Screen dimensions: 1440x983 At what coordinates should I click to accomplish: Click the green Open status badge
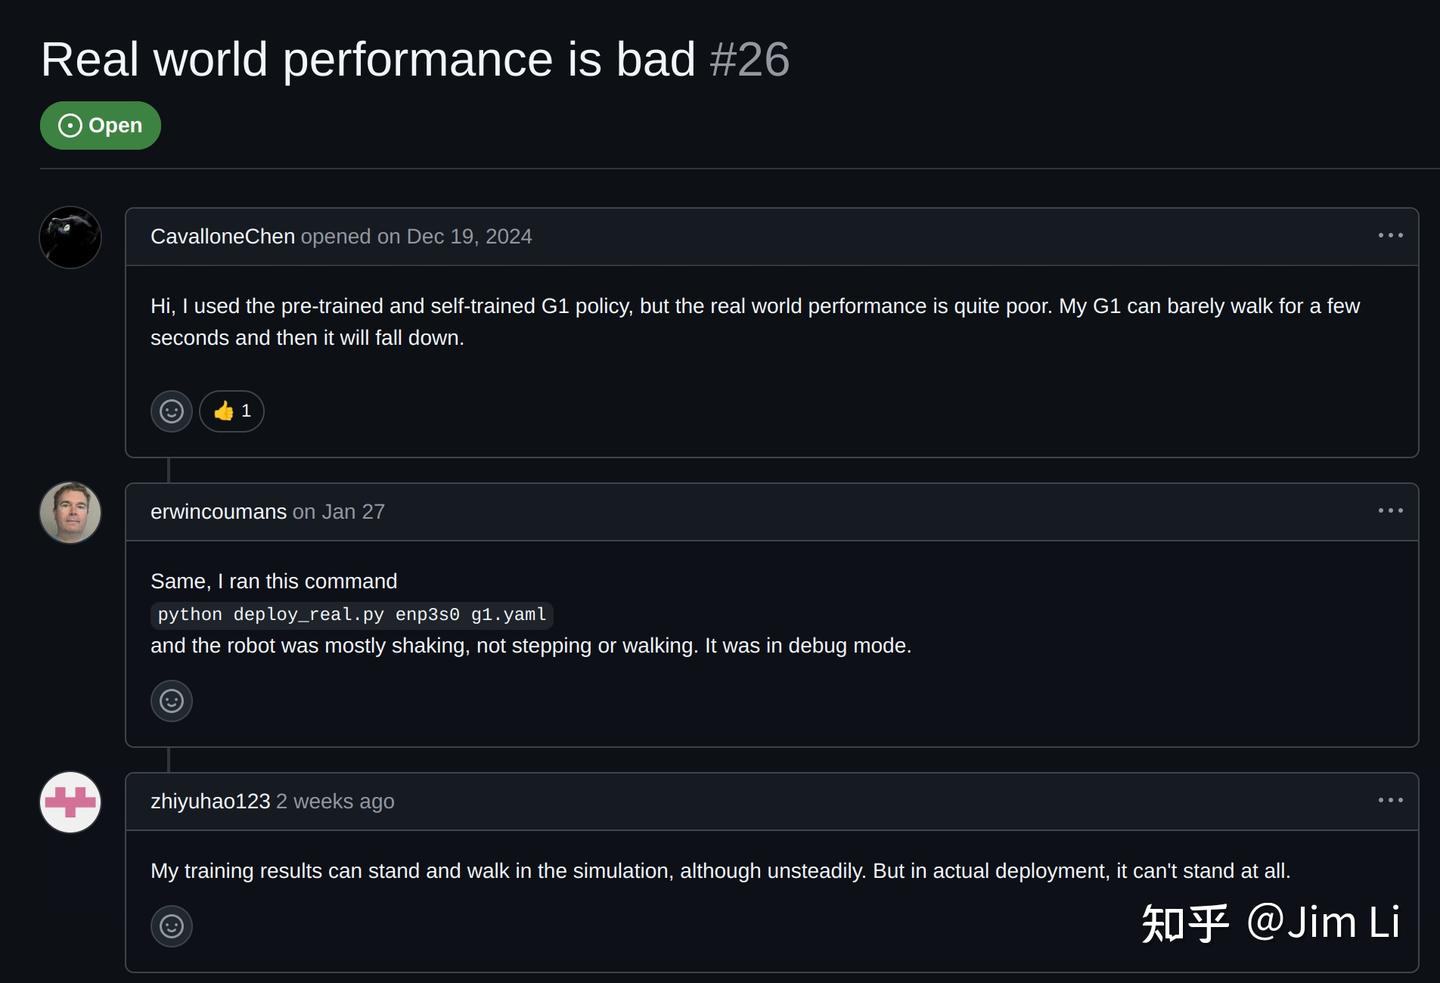point(100,126)
